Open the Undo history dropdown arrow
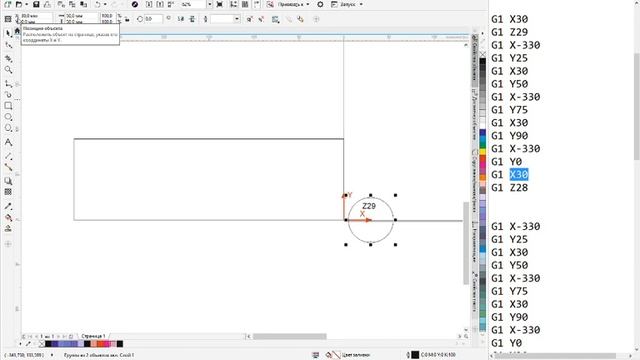This screenshot has height=360, width=640. tap(105, 4)
